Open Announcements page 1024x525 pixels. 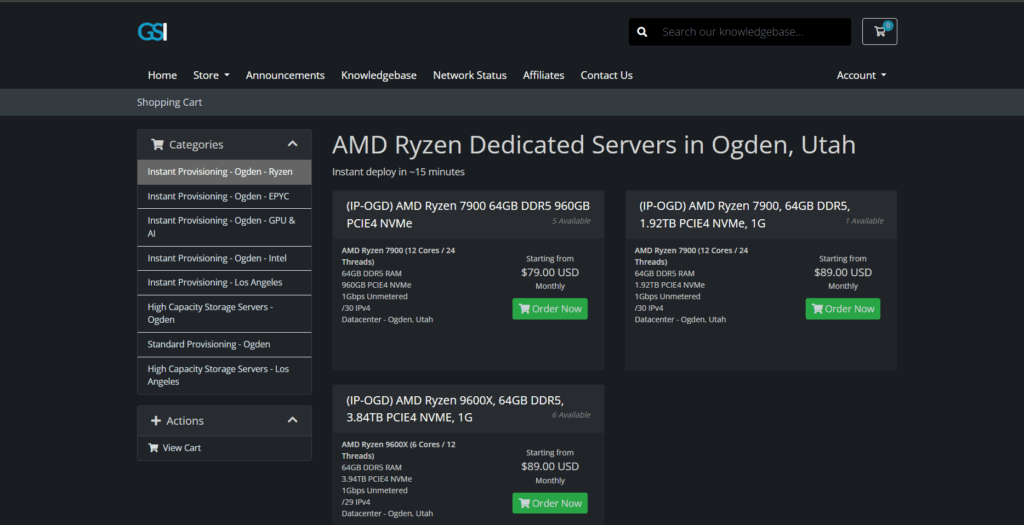285,75
